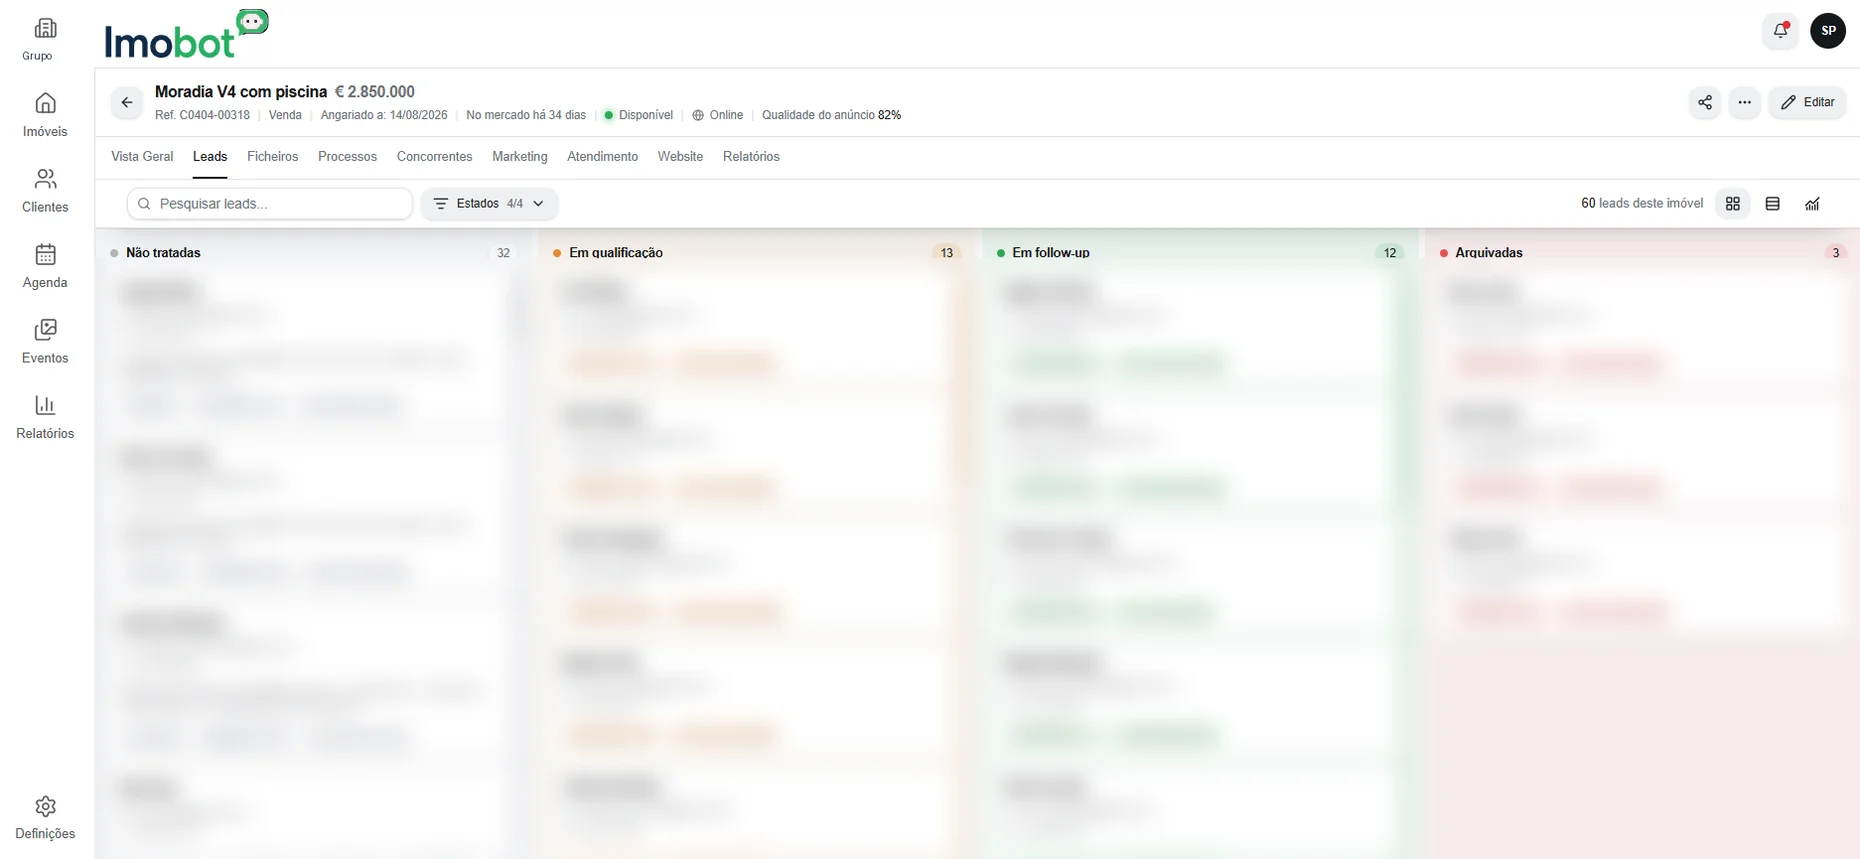Open the notifications bell
Screen dimensions: 1860x859
(1780, 30)
